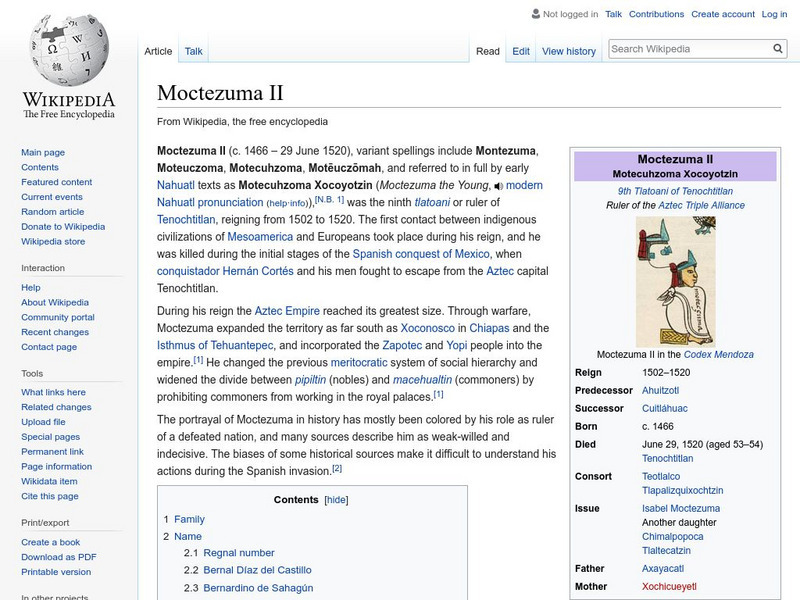Follow the Hernán Cortés link
This screenshot has width=800, height=600.
(x=258, y=271)
